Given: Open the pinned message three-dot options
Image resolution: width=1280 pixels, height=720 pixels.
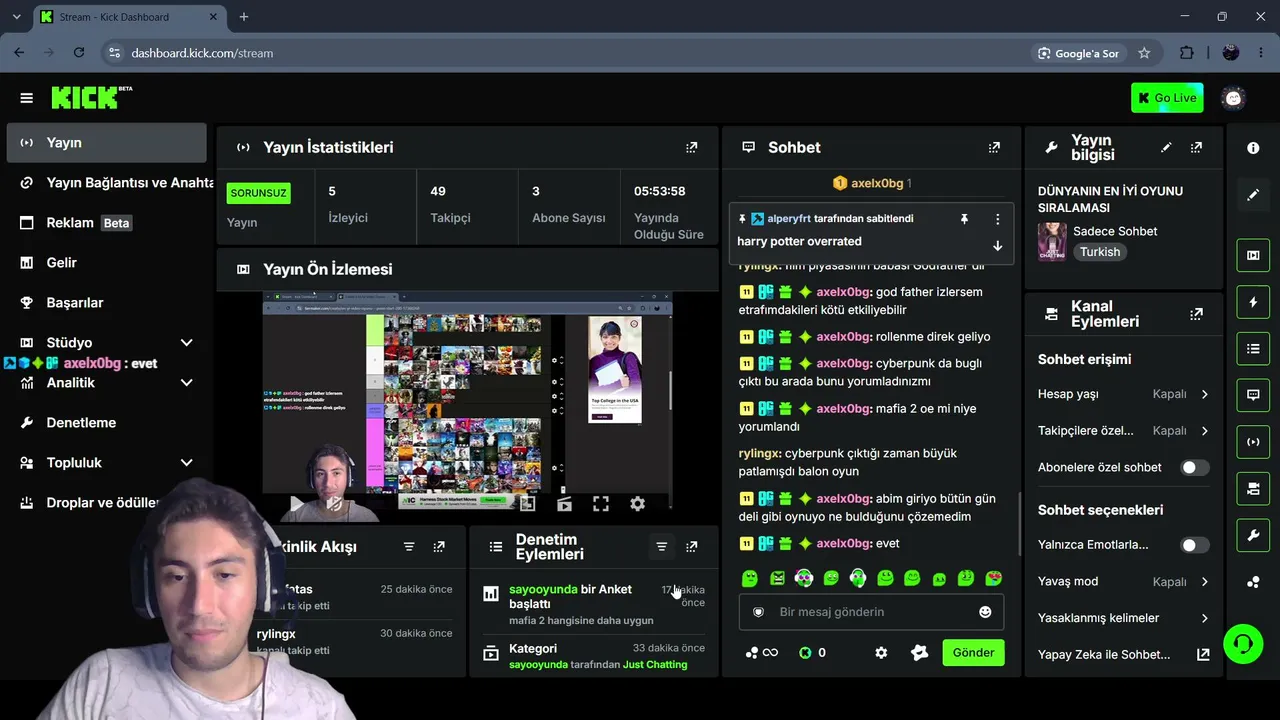Looking at the screenshot, I should click(997, 219).
